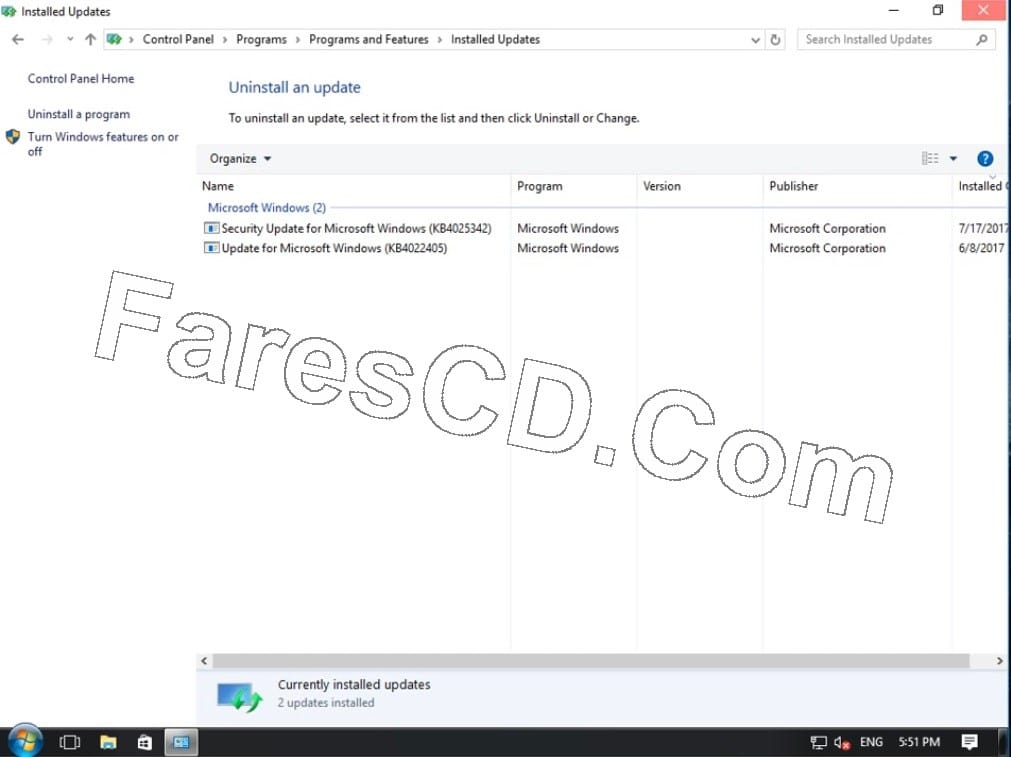Click the 6/8/2017 installed date cell
This screenshot has height=757, width=1011.
click(x=981, y=248)
